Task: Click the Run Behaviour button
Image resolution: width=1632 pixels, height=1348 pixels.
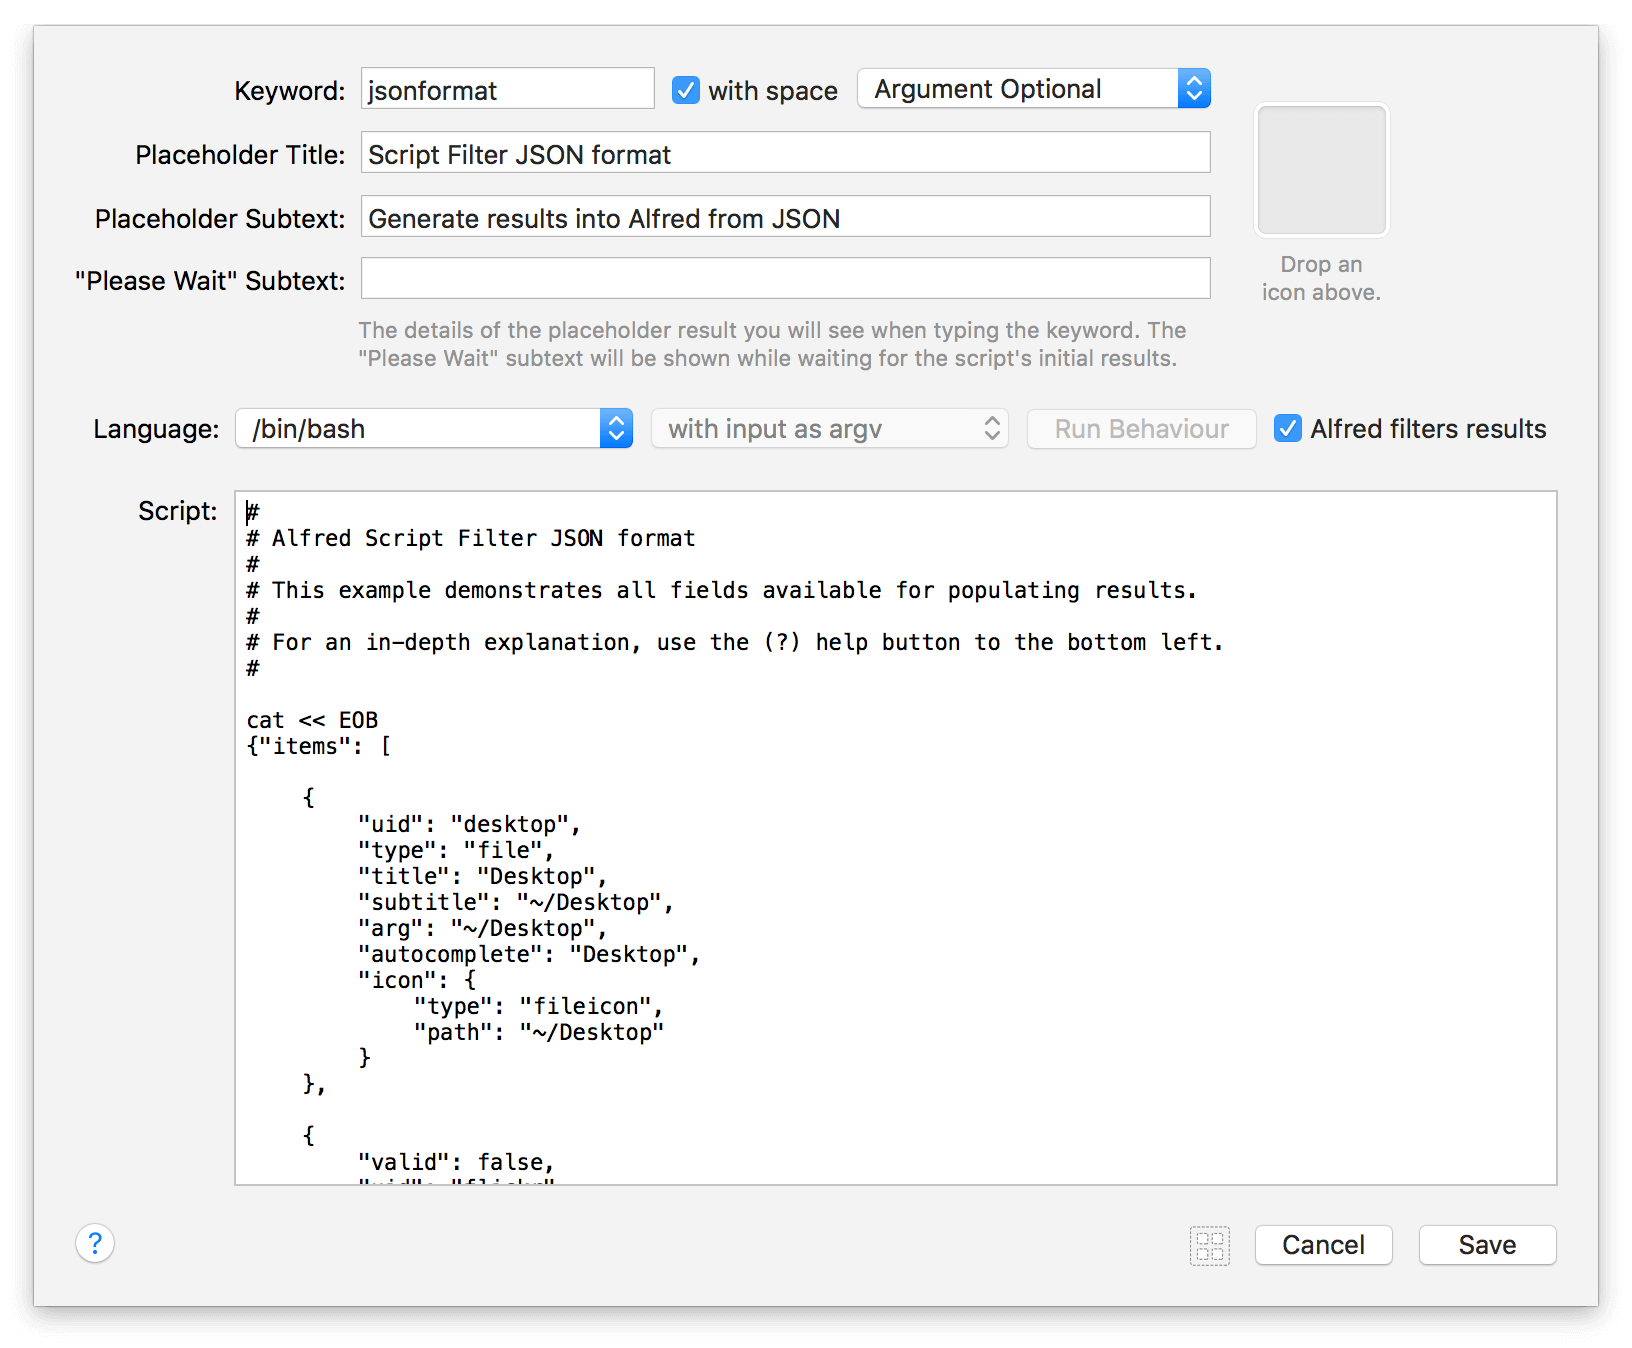Action: (1141, 428)
